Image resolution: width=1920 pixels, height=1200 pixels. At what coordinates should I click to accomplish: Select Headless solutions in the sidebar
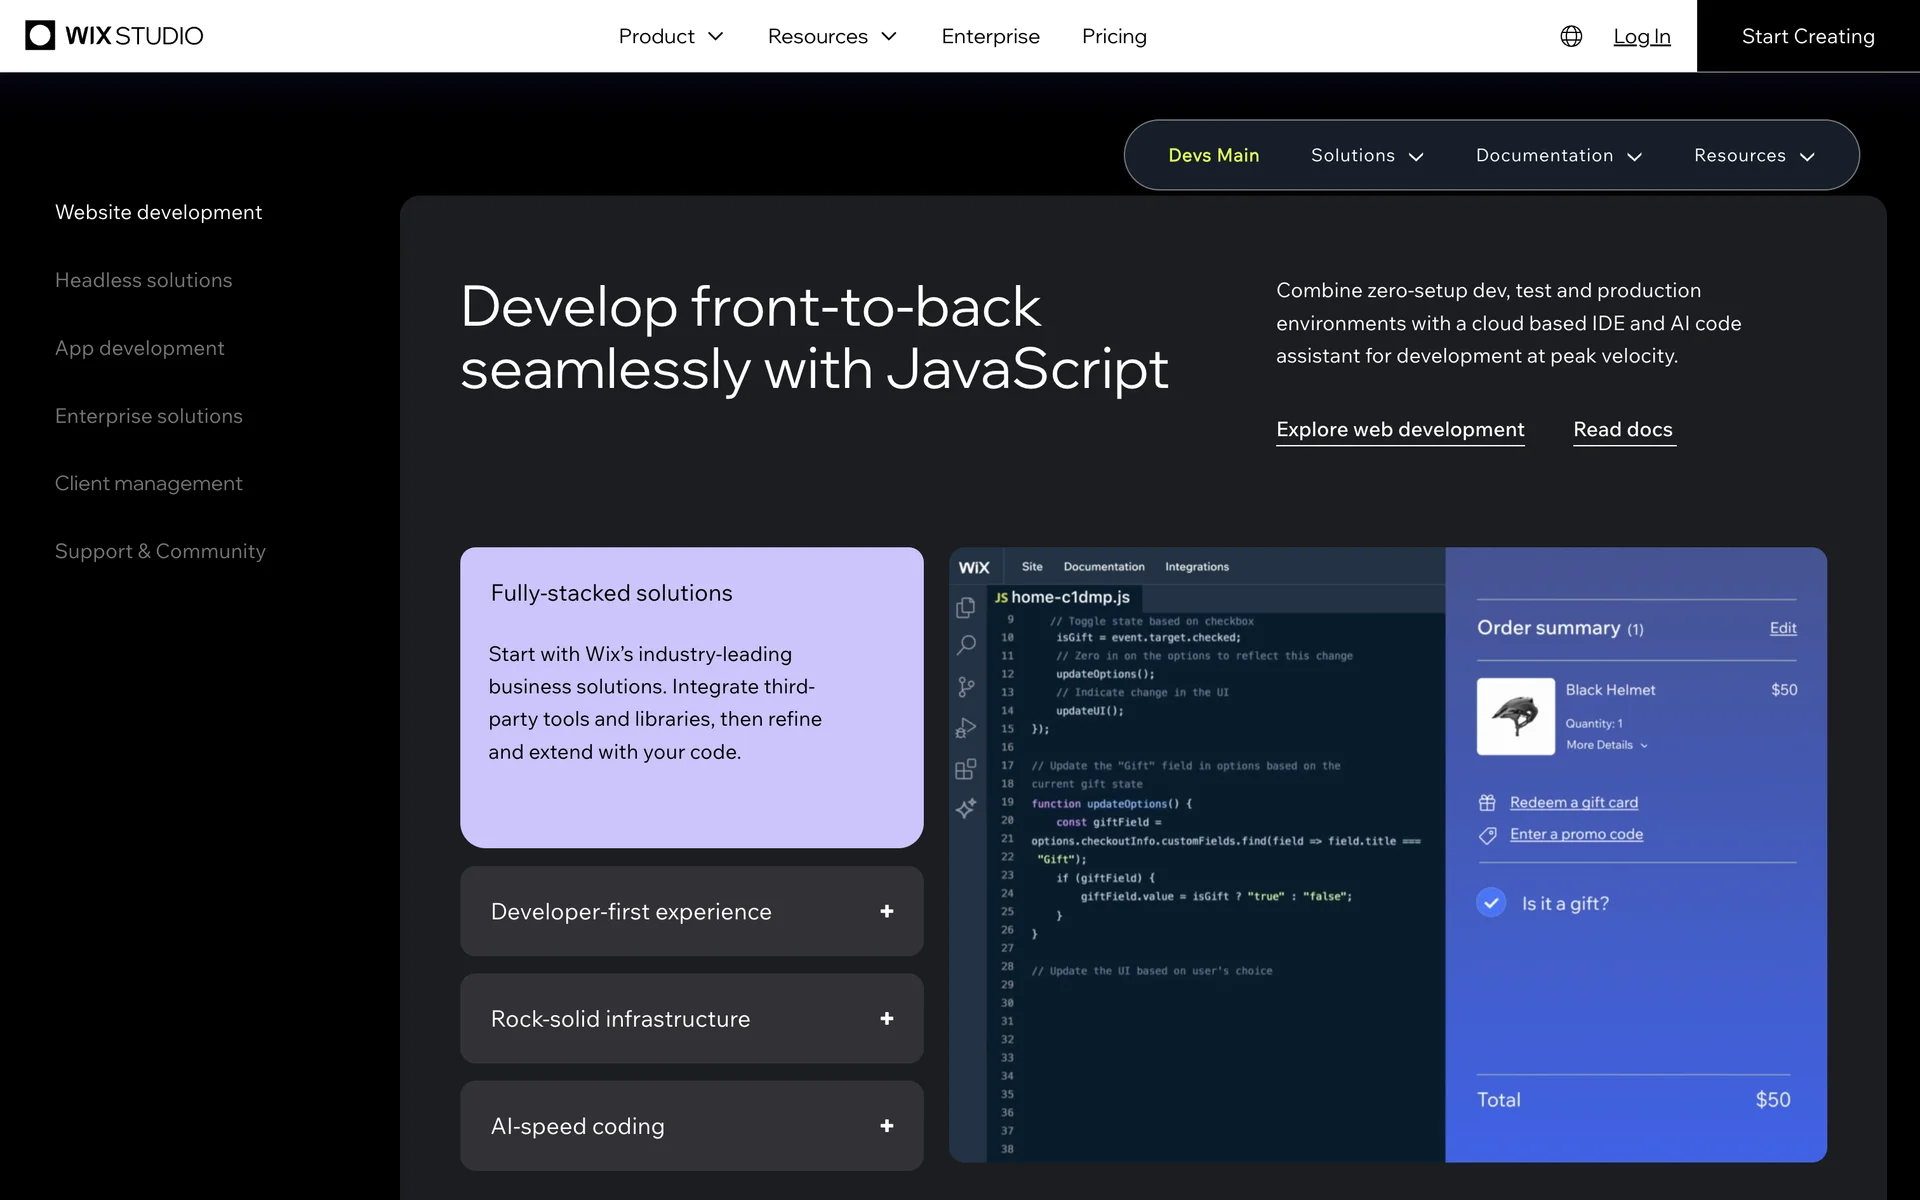143,280
